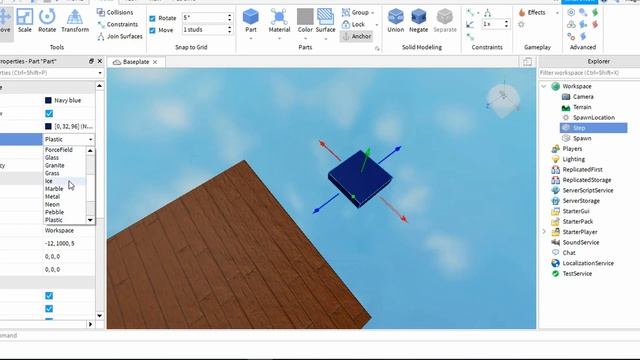This screenshot has width=640, height=360.
Task: Select Camera in Explorer
Action: coord(583,97)
